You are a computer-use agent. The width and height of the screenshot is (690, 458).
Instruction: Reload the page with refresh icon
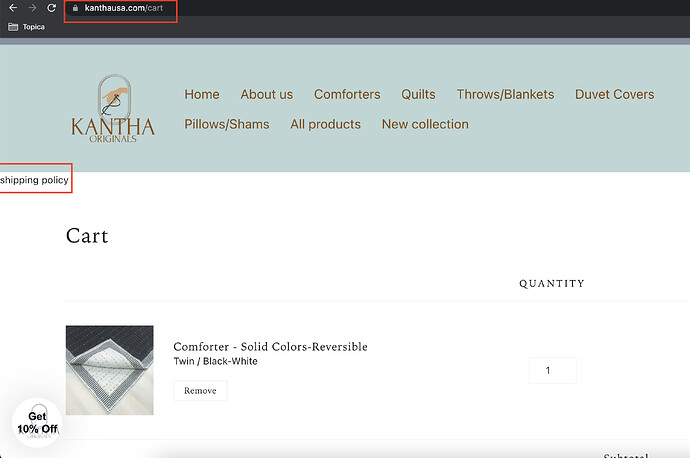tap(51, 8)
